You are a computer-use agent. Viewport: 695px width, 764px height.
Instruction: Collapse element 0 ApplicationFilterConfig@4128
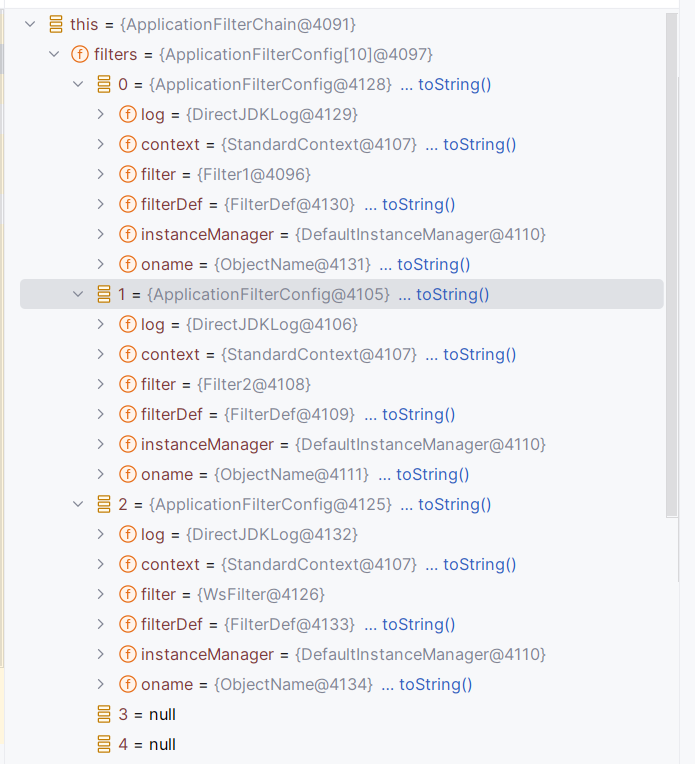(x=78, y=84)
